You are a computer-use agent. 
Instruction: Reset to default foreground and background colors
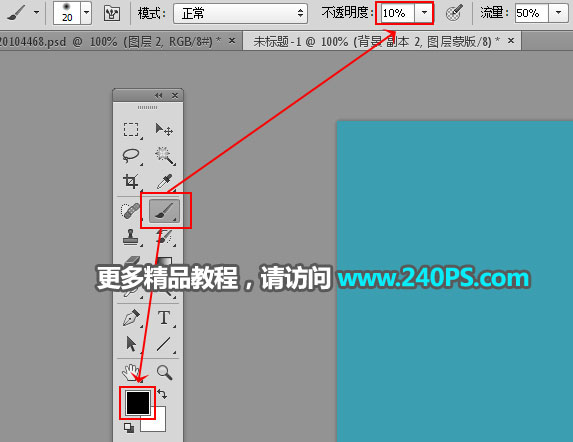click(x=129, y=428)
